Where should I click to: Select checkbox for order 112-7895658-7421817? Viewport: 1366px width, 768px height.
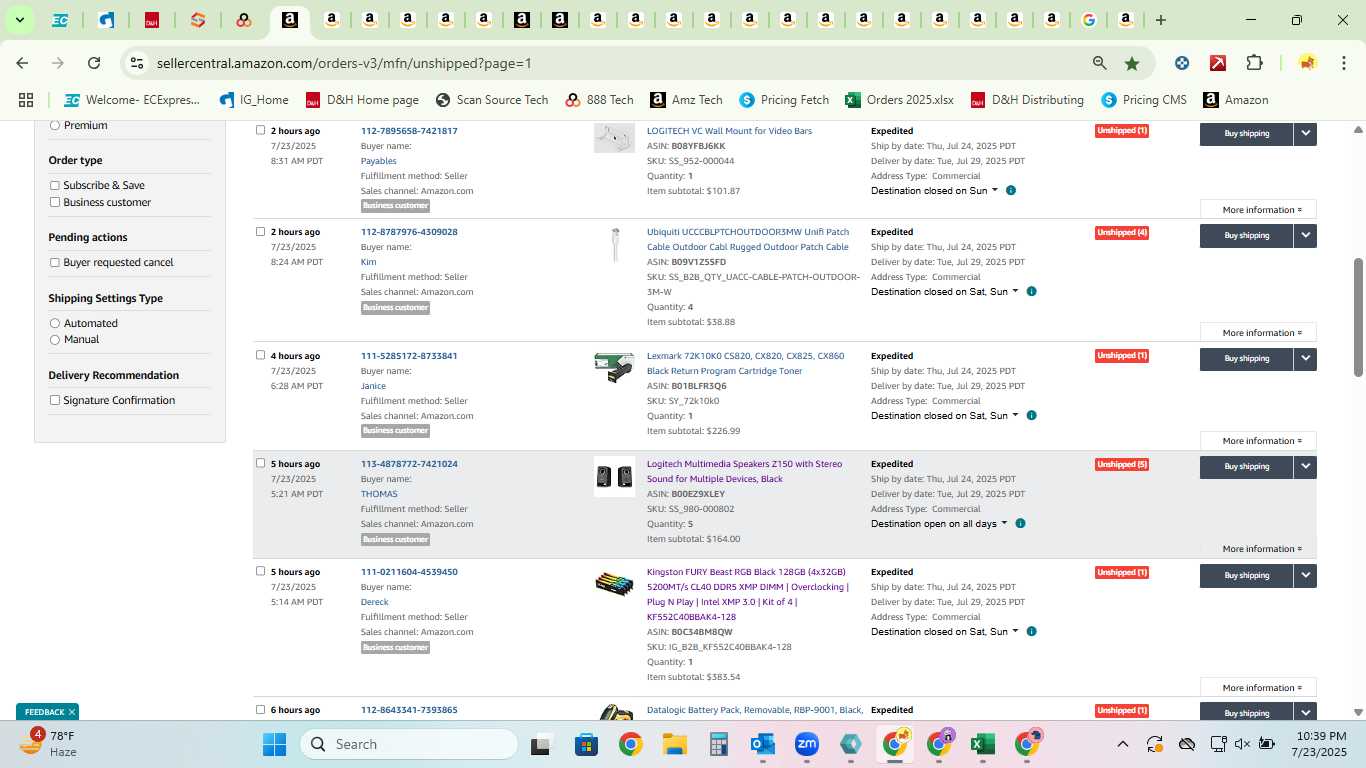(261, 130)
